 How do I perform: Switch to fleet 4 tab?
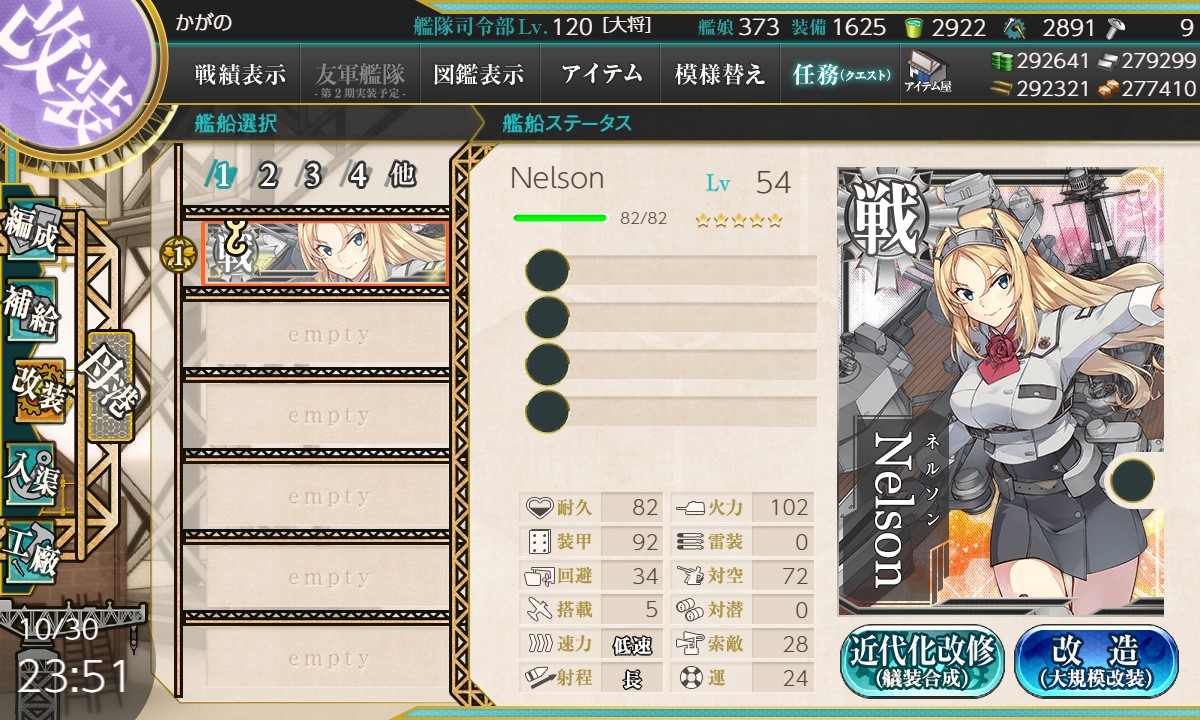(x=356, y=176)
